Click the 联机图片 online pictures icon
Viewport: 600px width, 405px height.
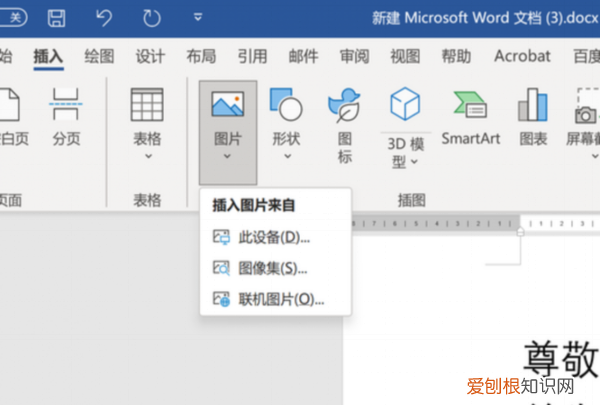(x=221, y=299)
